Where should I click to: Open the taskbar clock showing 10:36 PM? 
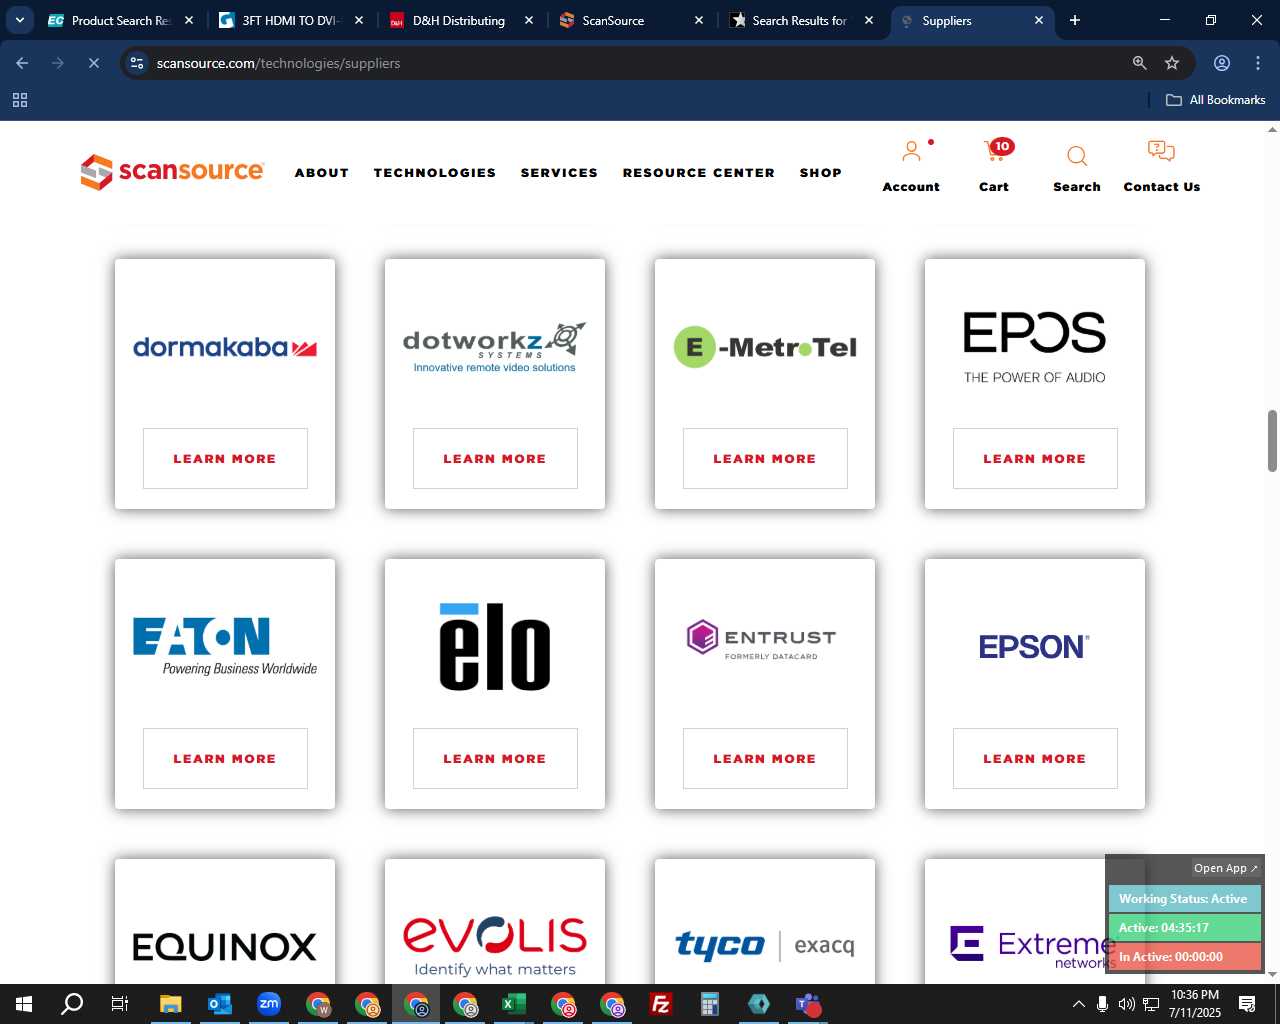1195,1004
